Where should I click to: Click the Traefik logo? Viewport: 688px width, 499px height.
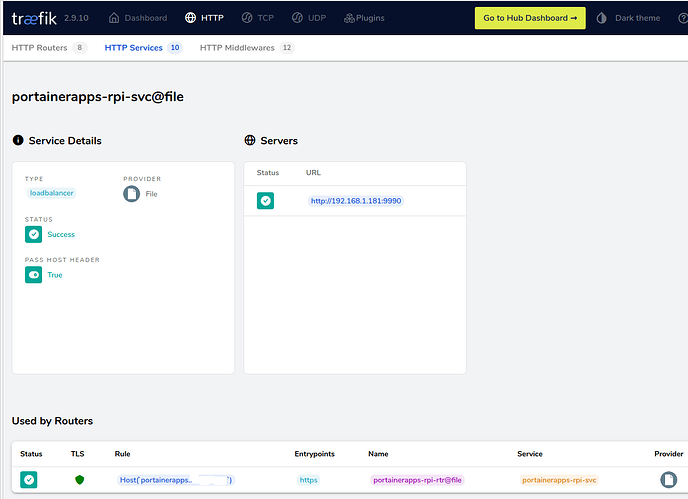tap(34, 18)
